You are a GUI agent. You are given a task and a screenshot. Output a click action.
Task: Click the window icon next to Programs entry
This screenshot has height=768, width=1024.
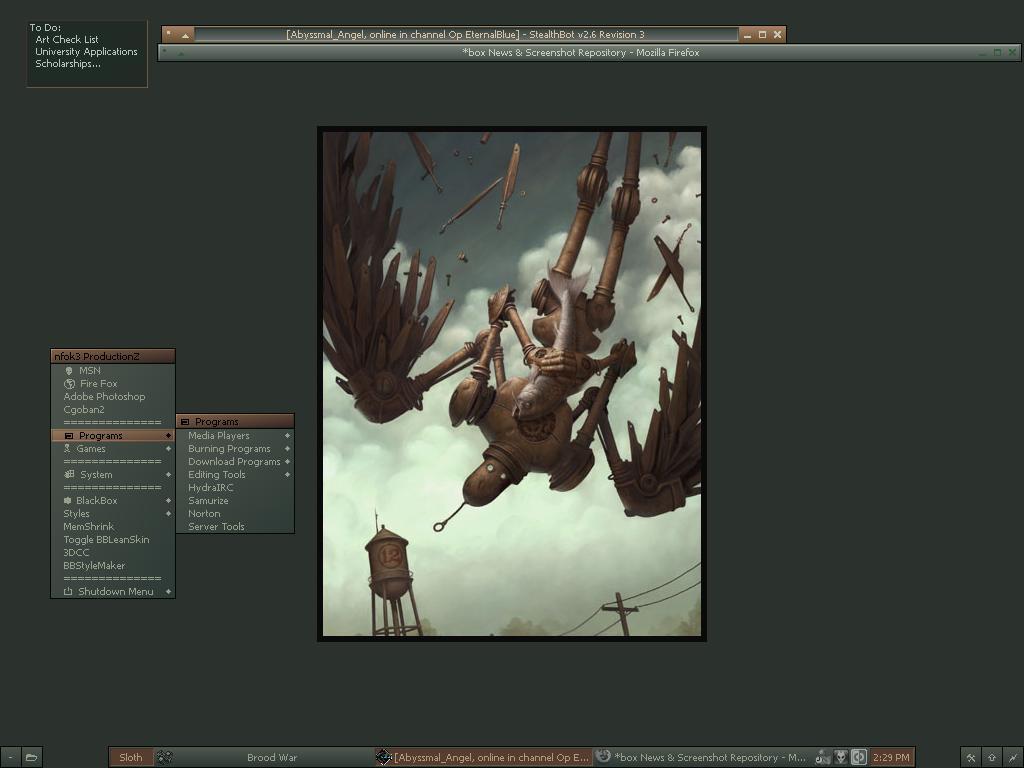(69, 436)
